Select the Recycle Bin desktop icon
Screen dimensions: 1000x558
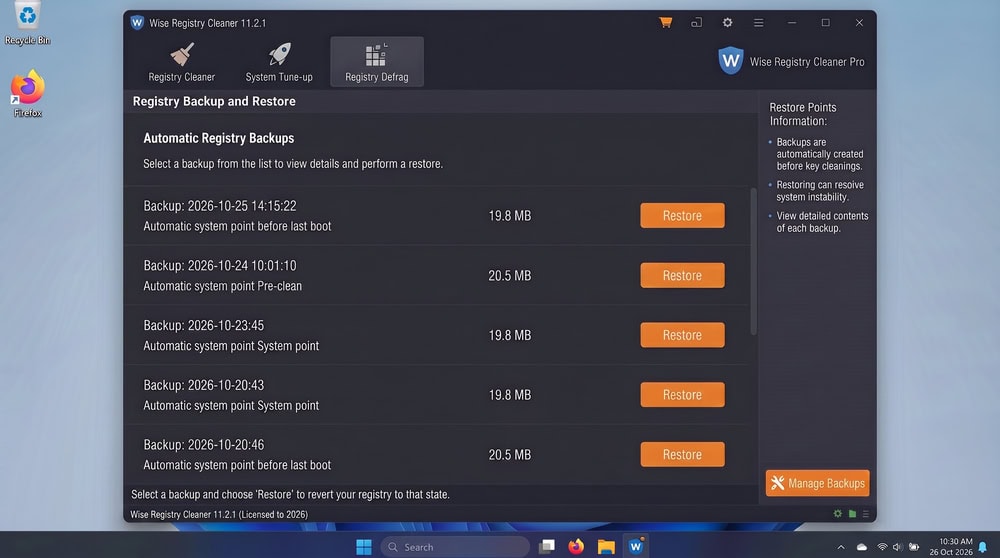tap(27, 24)
